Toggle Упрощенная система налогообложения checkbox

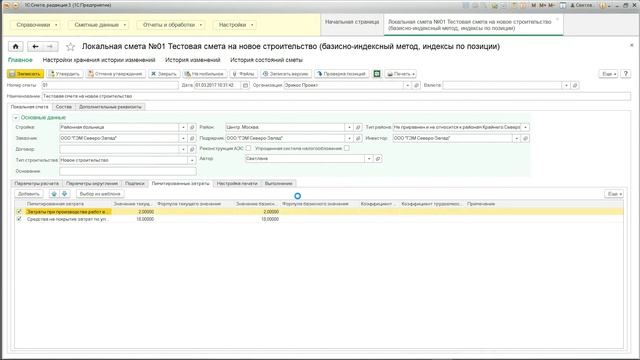pos(347,148)
